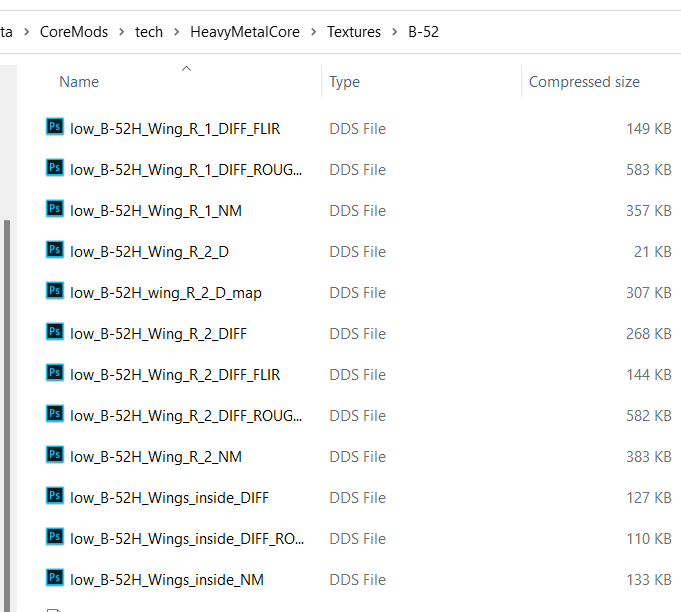Select truncated file low_B-52H_Wings_inside_DIFF_RO...

click(x=187, y=539)
